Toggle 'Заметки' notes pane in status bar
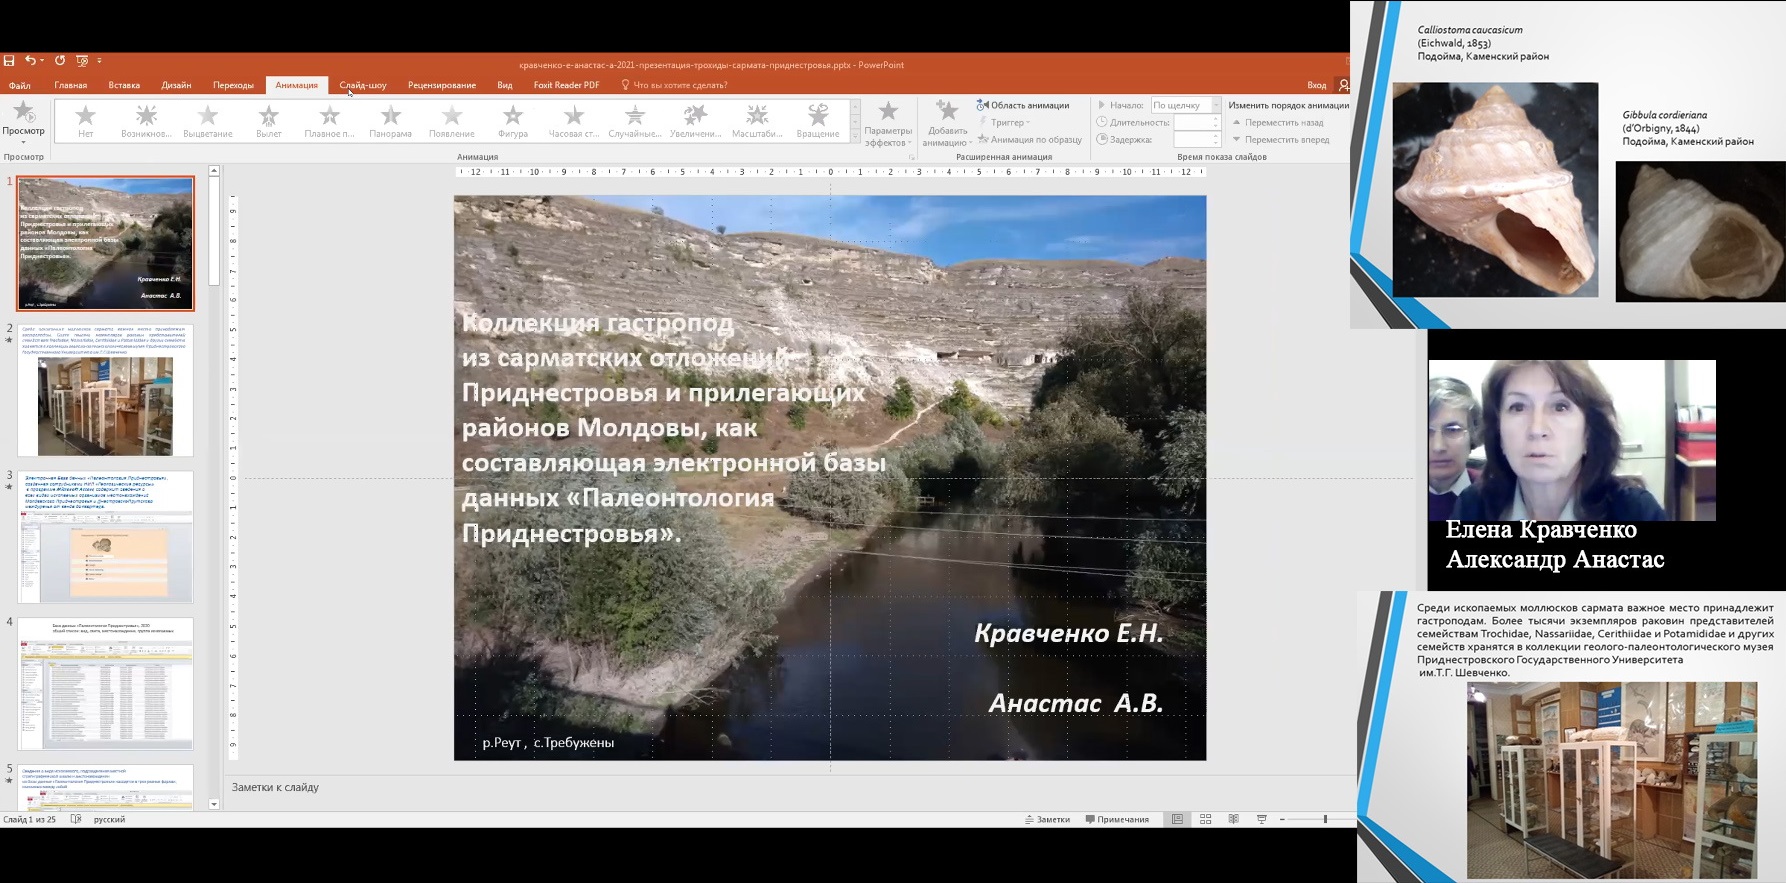 [x=1047, y=819]
